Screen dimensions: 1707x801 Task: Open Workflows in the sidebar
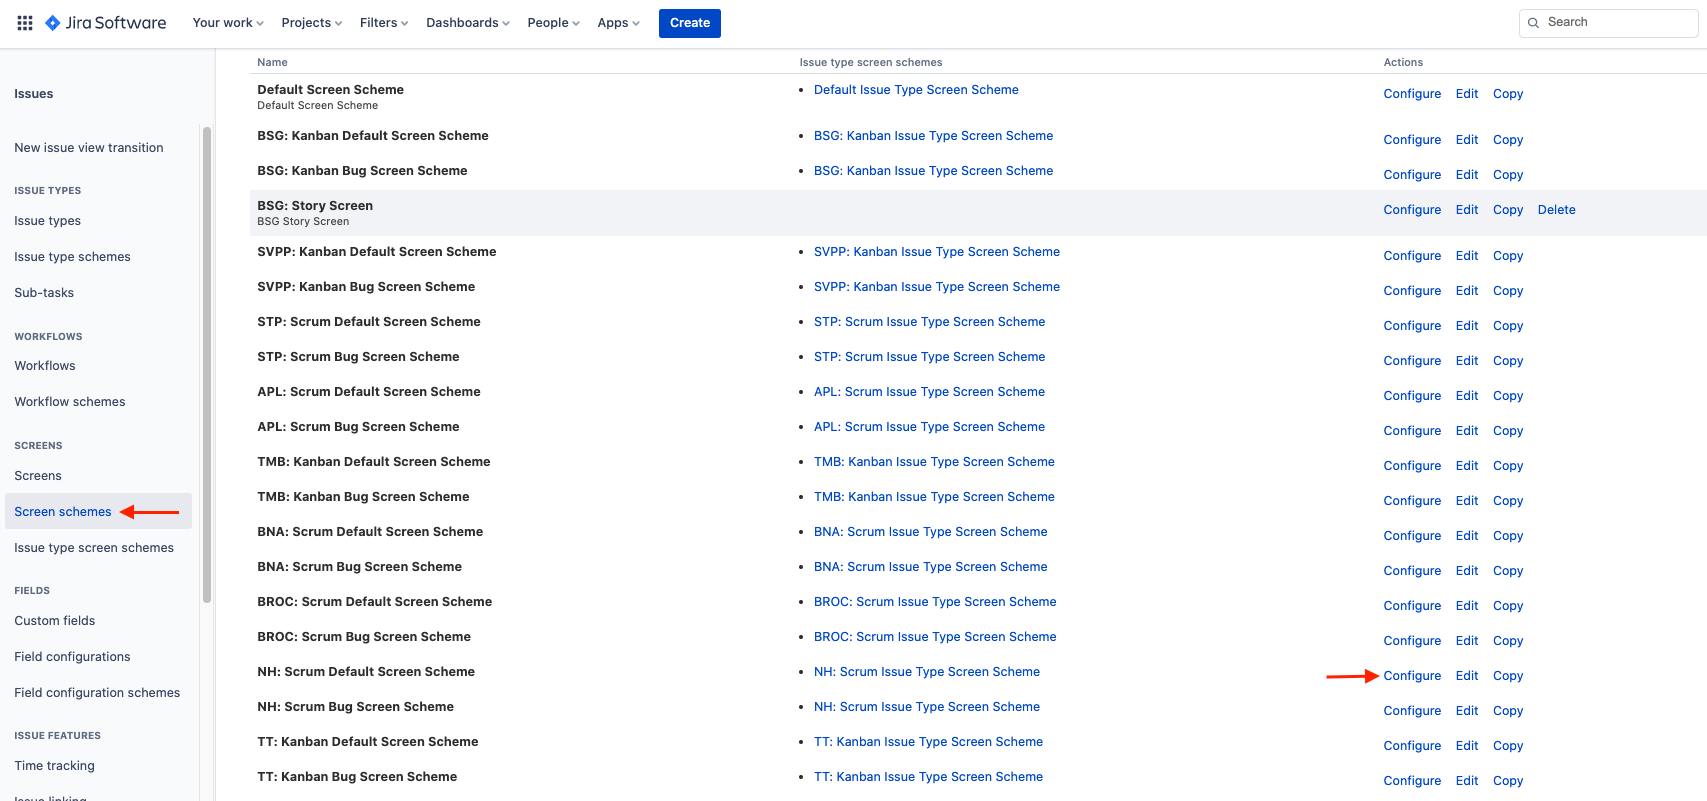point(45,366)
